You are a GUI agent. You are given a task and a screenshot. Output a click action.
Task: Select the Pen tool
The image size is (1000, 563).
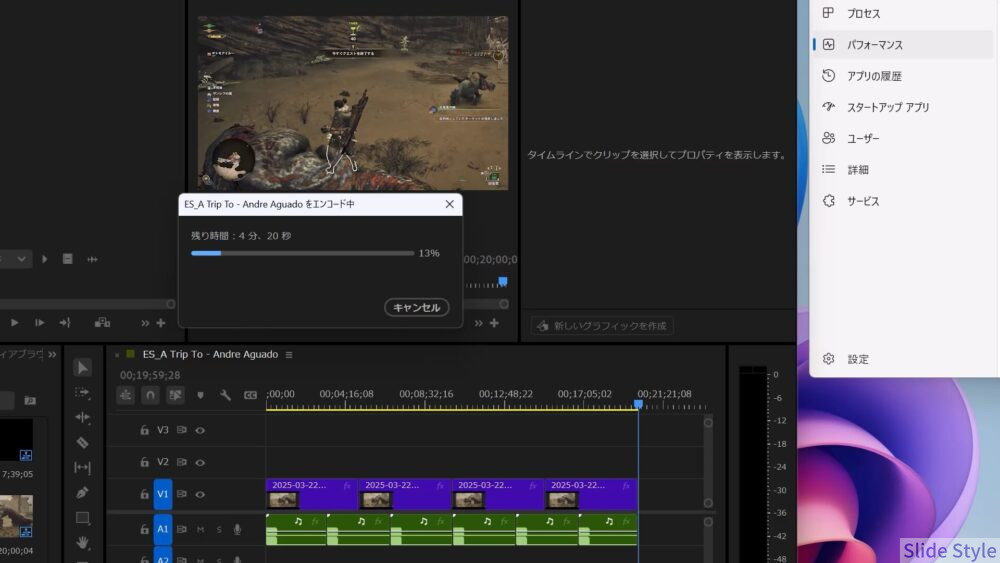tap(82, 492)
